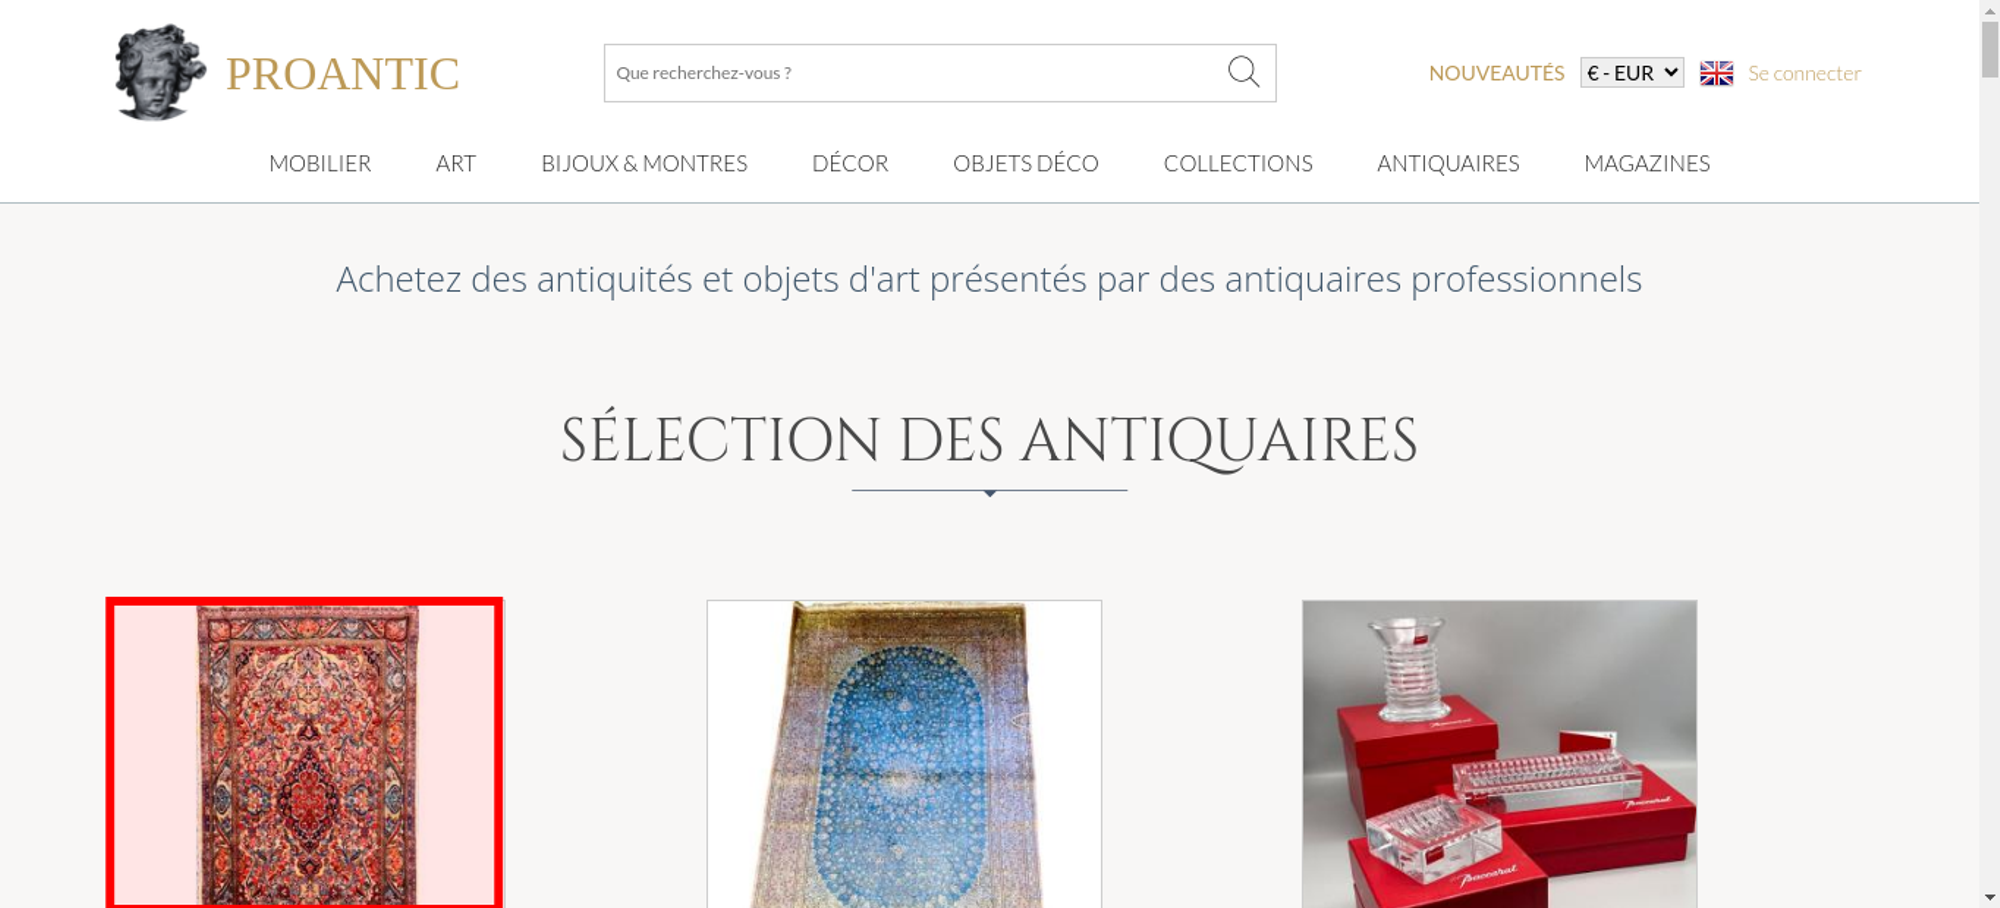Click the NOUVEAUTÉS link
The image size is (2000, 908).
click(1496, 73)
